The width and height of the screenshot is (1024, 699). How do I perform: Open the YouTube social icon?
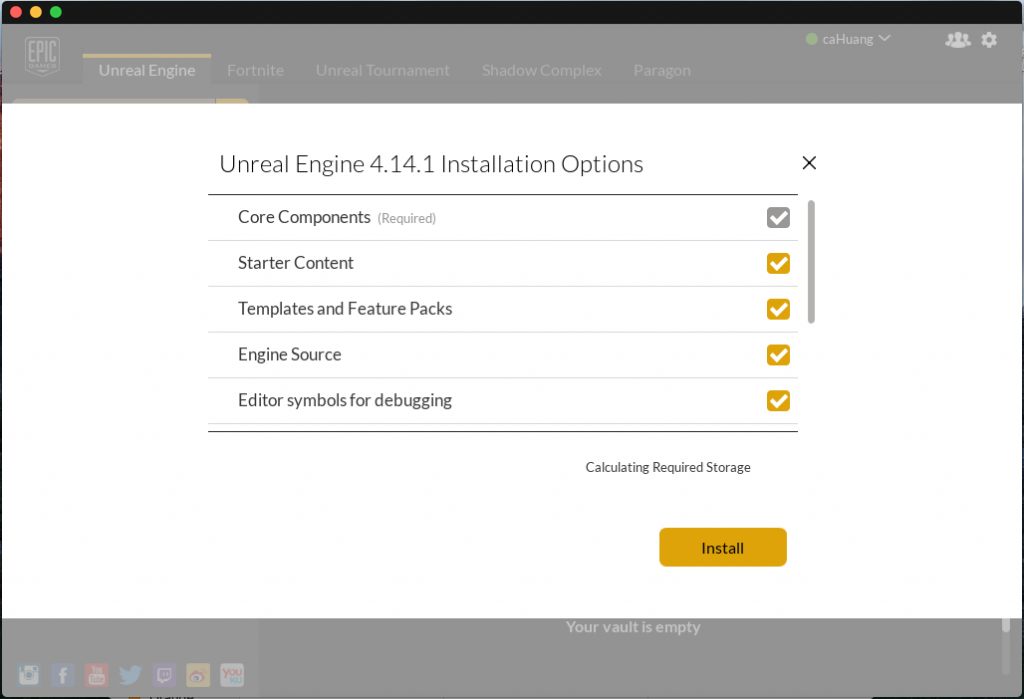97,674
